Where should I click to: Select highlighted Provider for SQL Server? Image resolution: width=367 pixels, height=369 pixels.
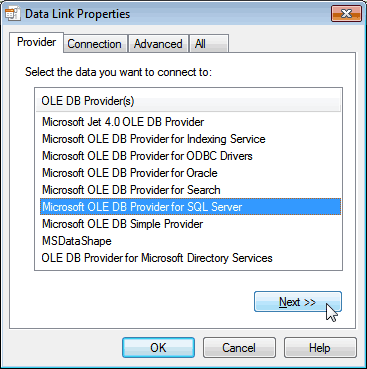click(190, 207)
